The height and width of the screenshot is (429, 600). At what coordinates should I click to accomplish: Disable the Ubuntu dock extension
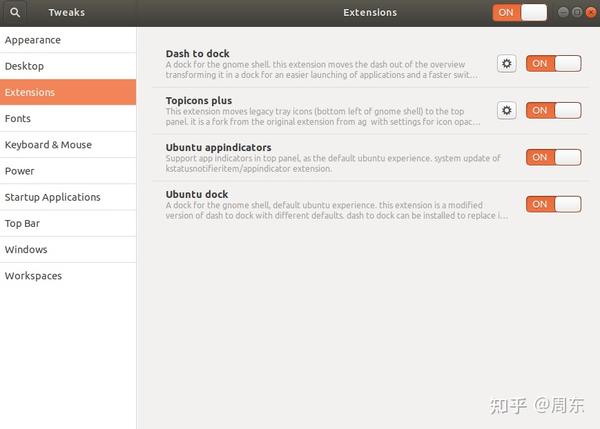pos(553,204)
